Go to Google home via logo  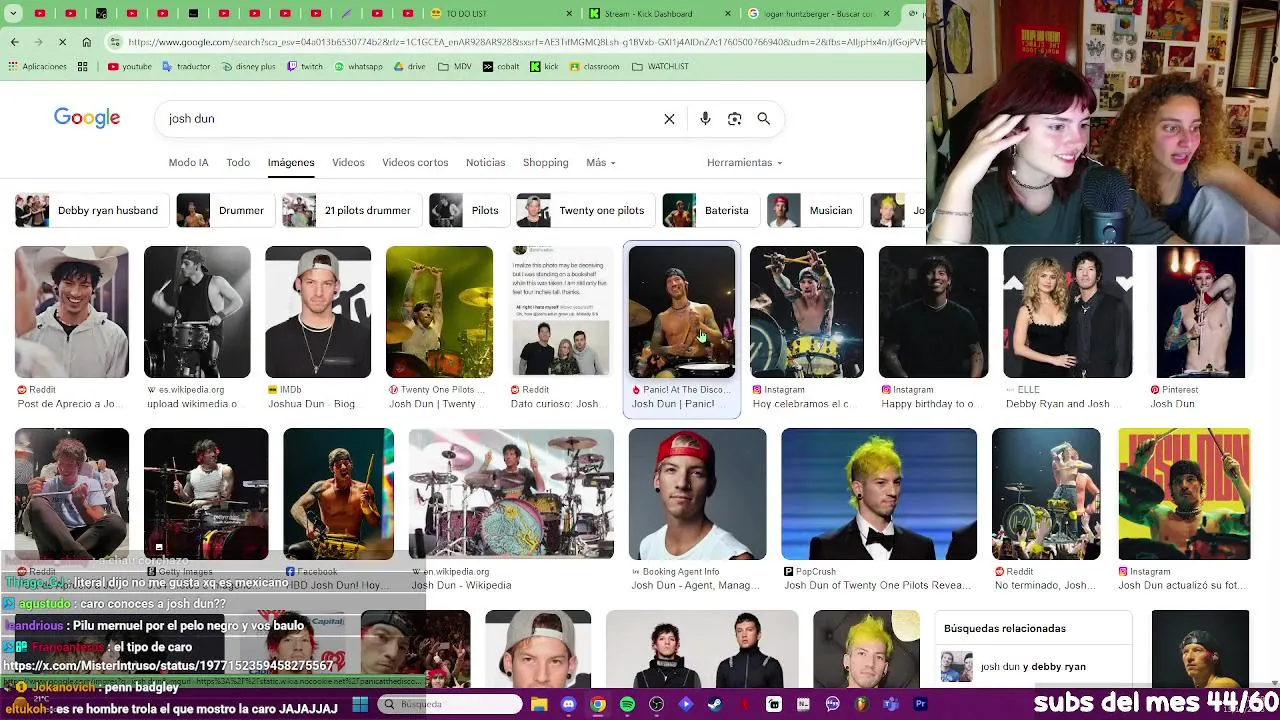pyautogui.click(x=87, y=118)
